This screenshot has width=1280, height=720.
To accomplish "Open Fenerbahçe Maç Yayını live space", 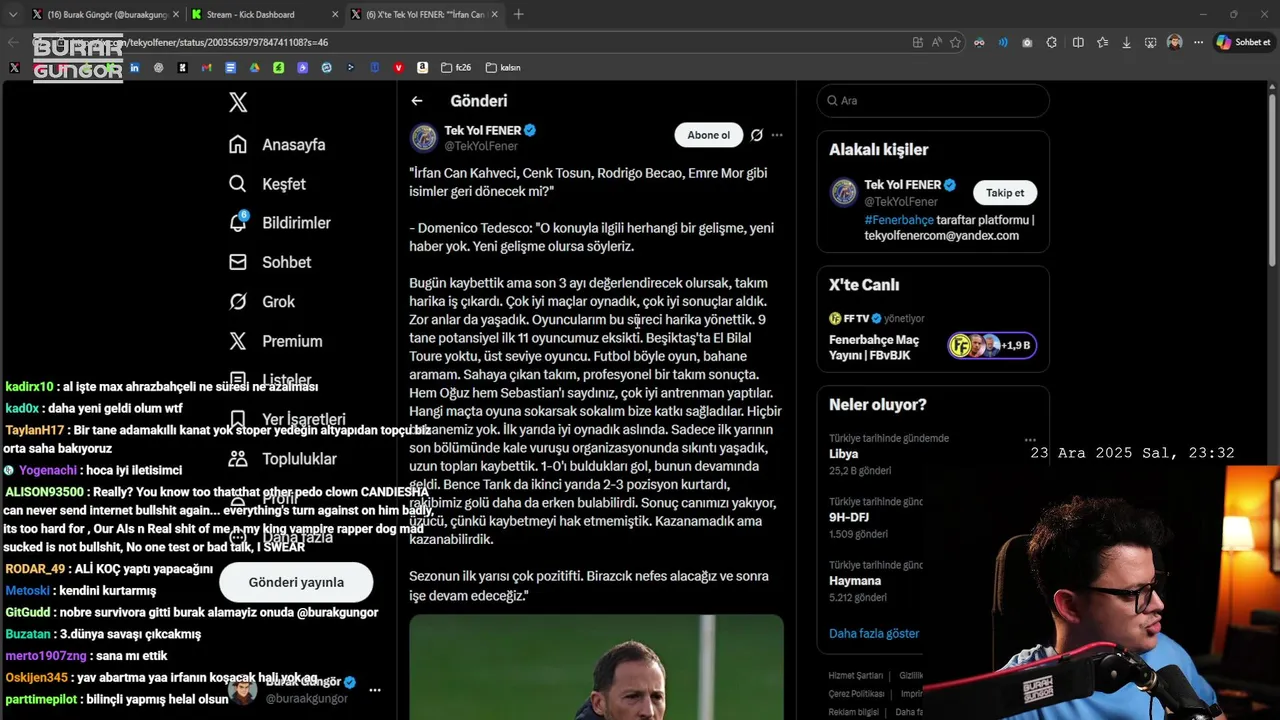I will coord(874,347).
